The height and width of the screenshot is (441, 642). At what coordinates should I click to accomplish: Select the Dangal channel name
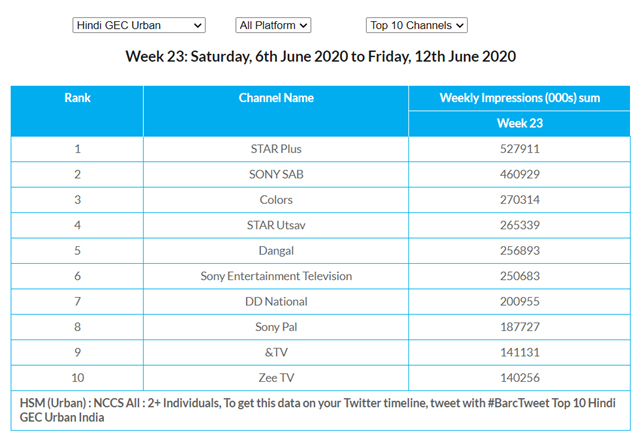coord(276,251)
